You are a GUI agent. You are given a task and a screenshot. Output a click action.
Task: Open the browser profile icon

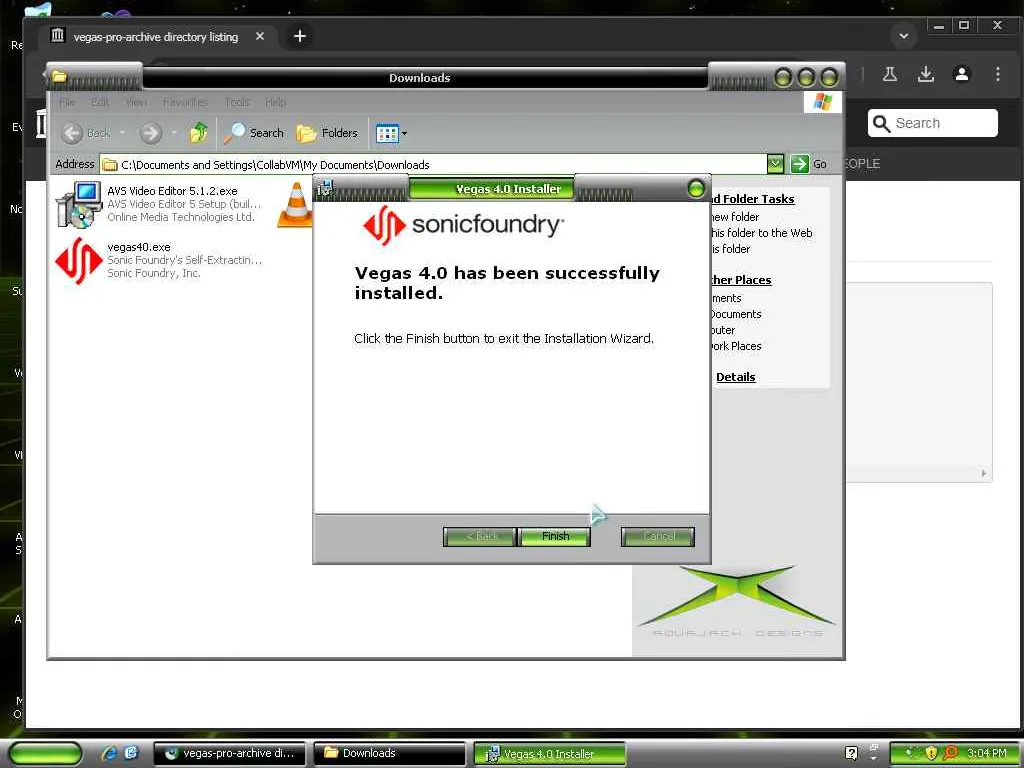962,74
